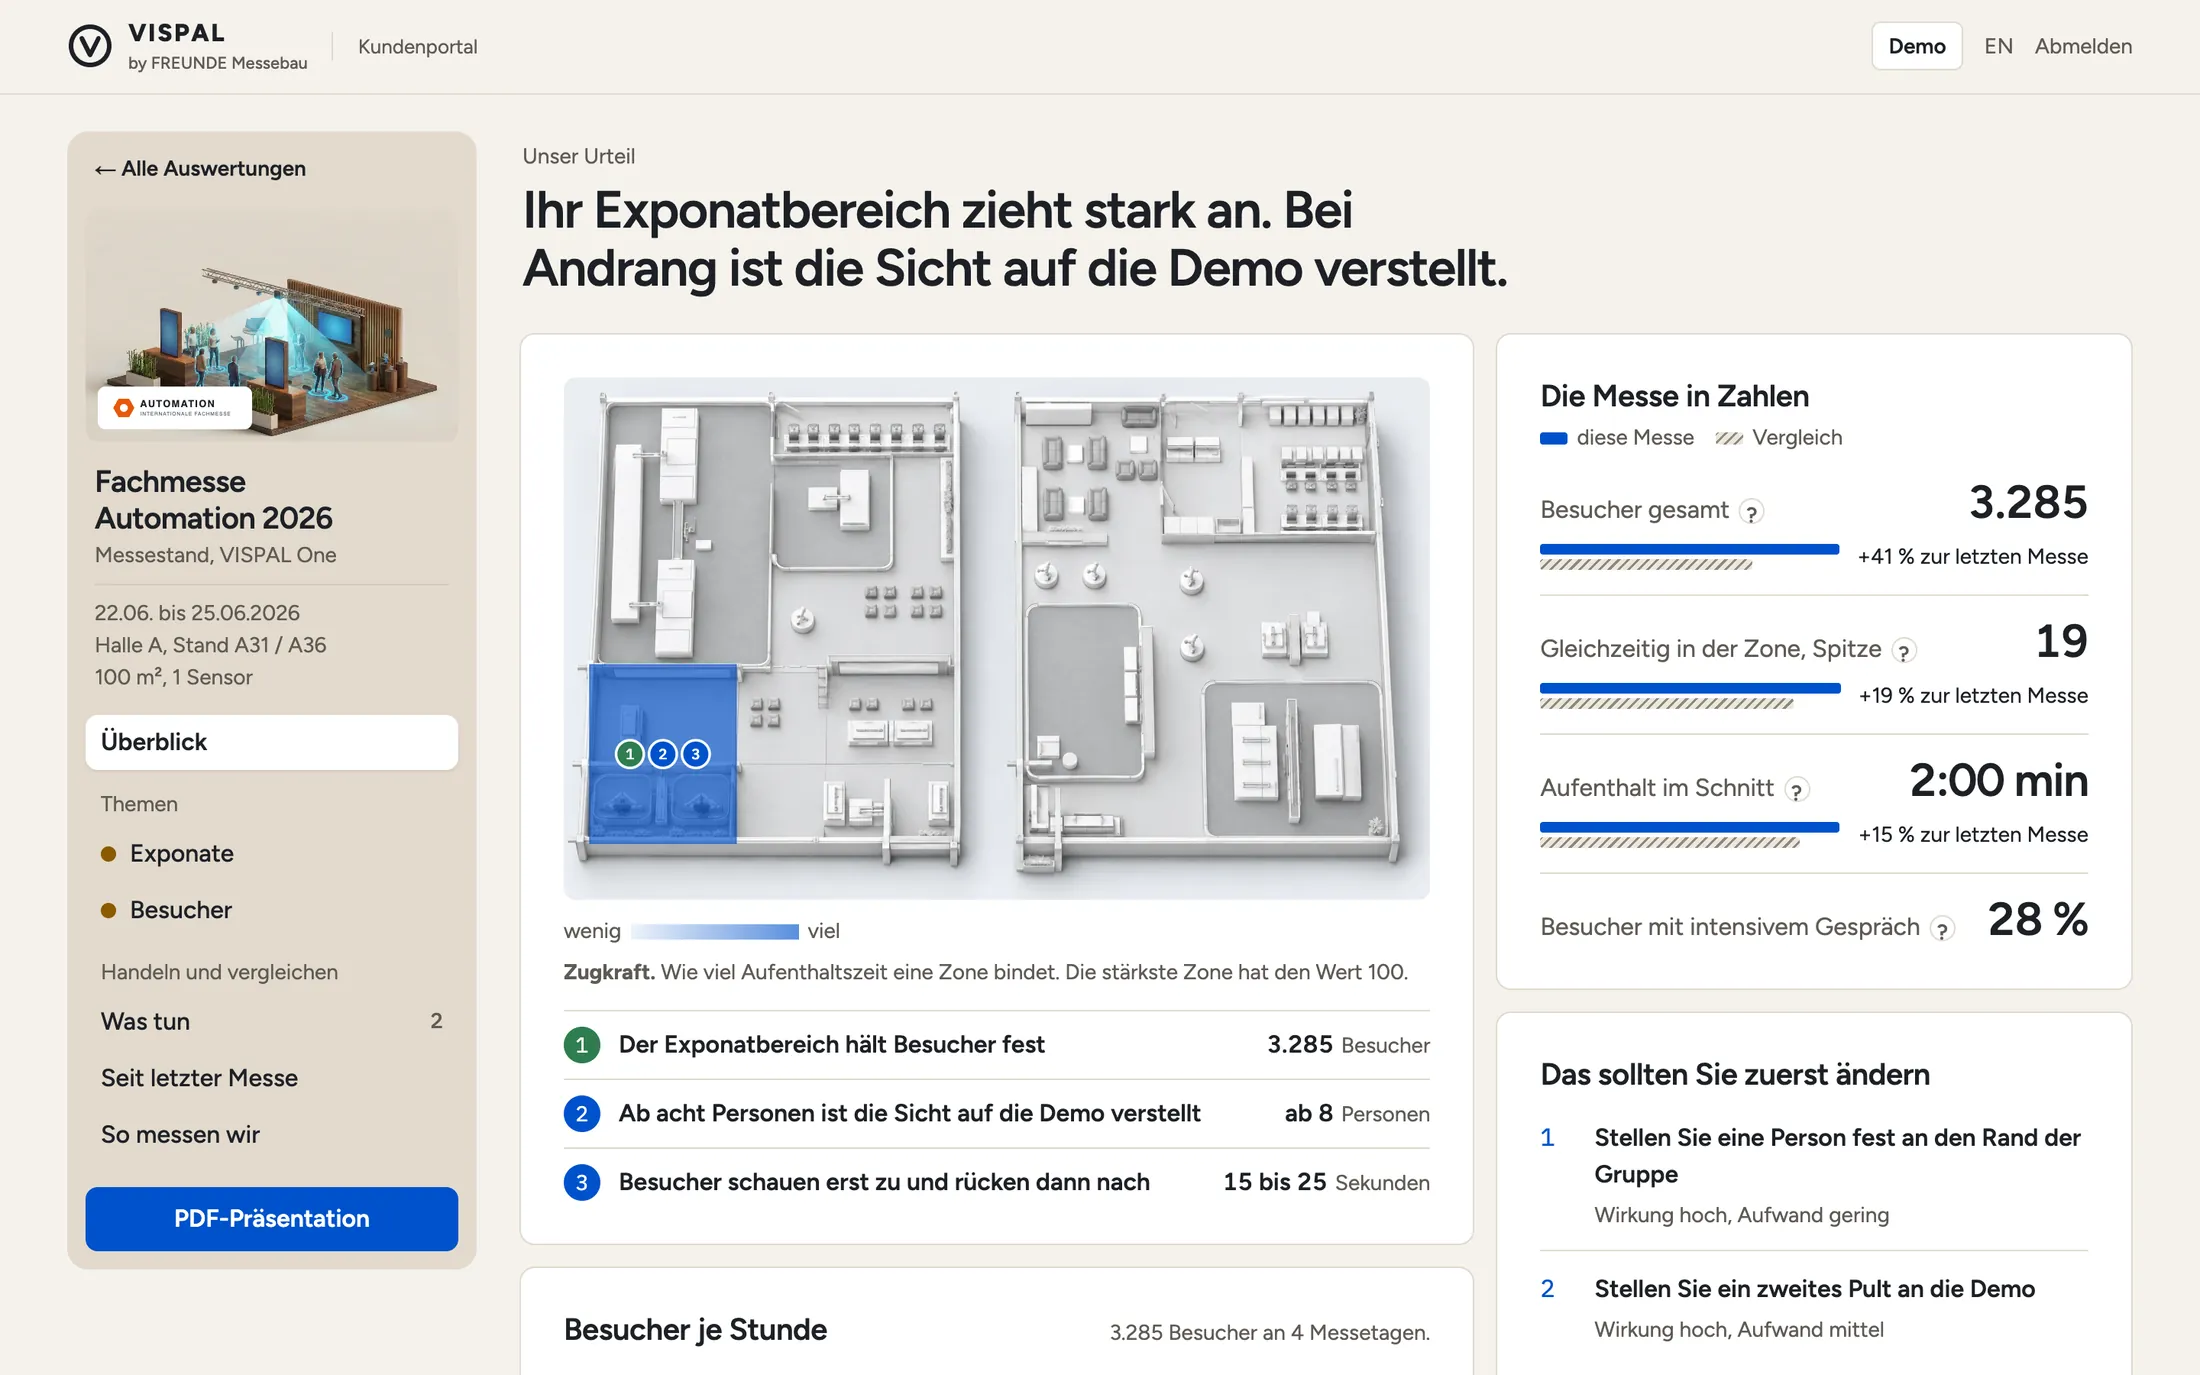The height and width of the screenshot is (1375, 2200).
Task: Open the Kundenportal link in header
Action: pyautogui.click(x=417, y=46)
